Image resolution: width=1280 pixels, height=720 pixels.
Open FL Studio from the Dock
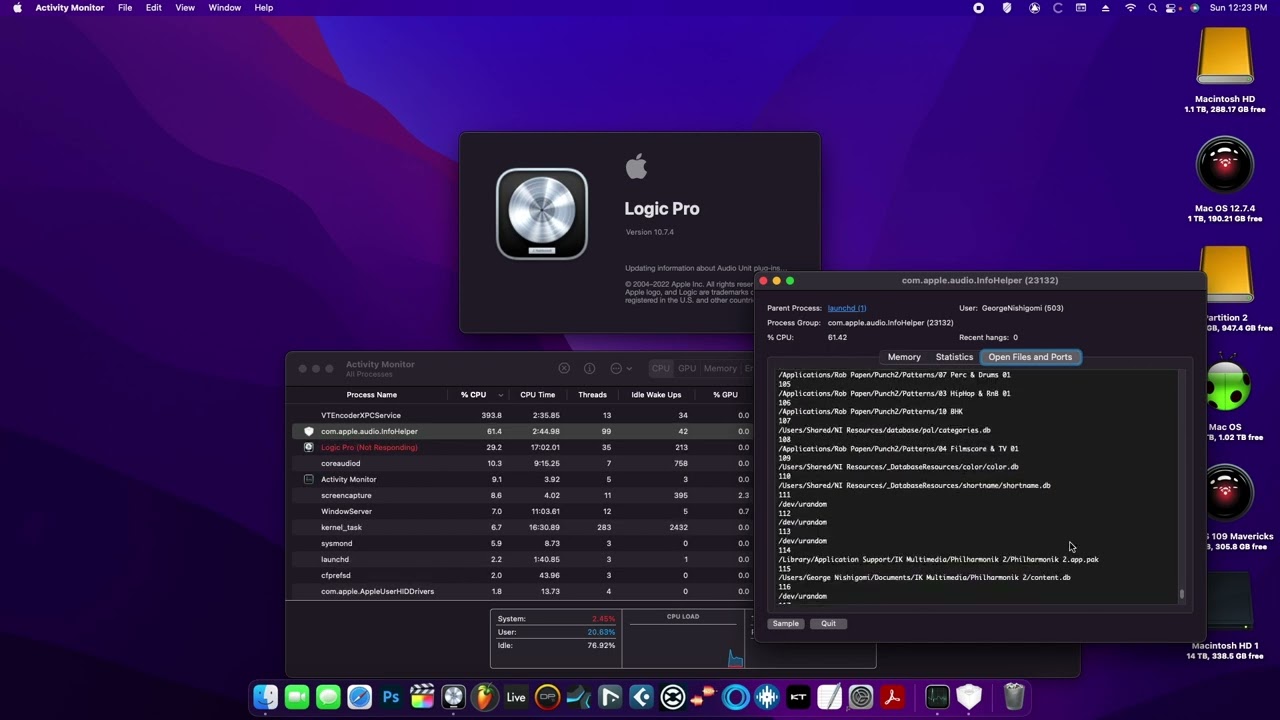point(484,697)
